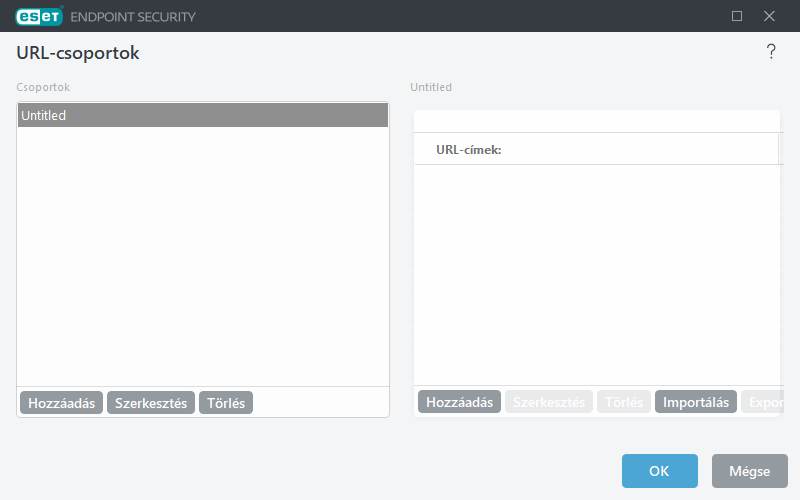This screenshot has width=800, height=500.
Task: Click greyed-out Szerkesztés in the URL panel
Action: pos(548,403)
